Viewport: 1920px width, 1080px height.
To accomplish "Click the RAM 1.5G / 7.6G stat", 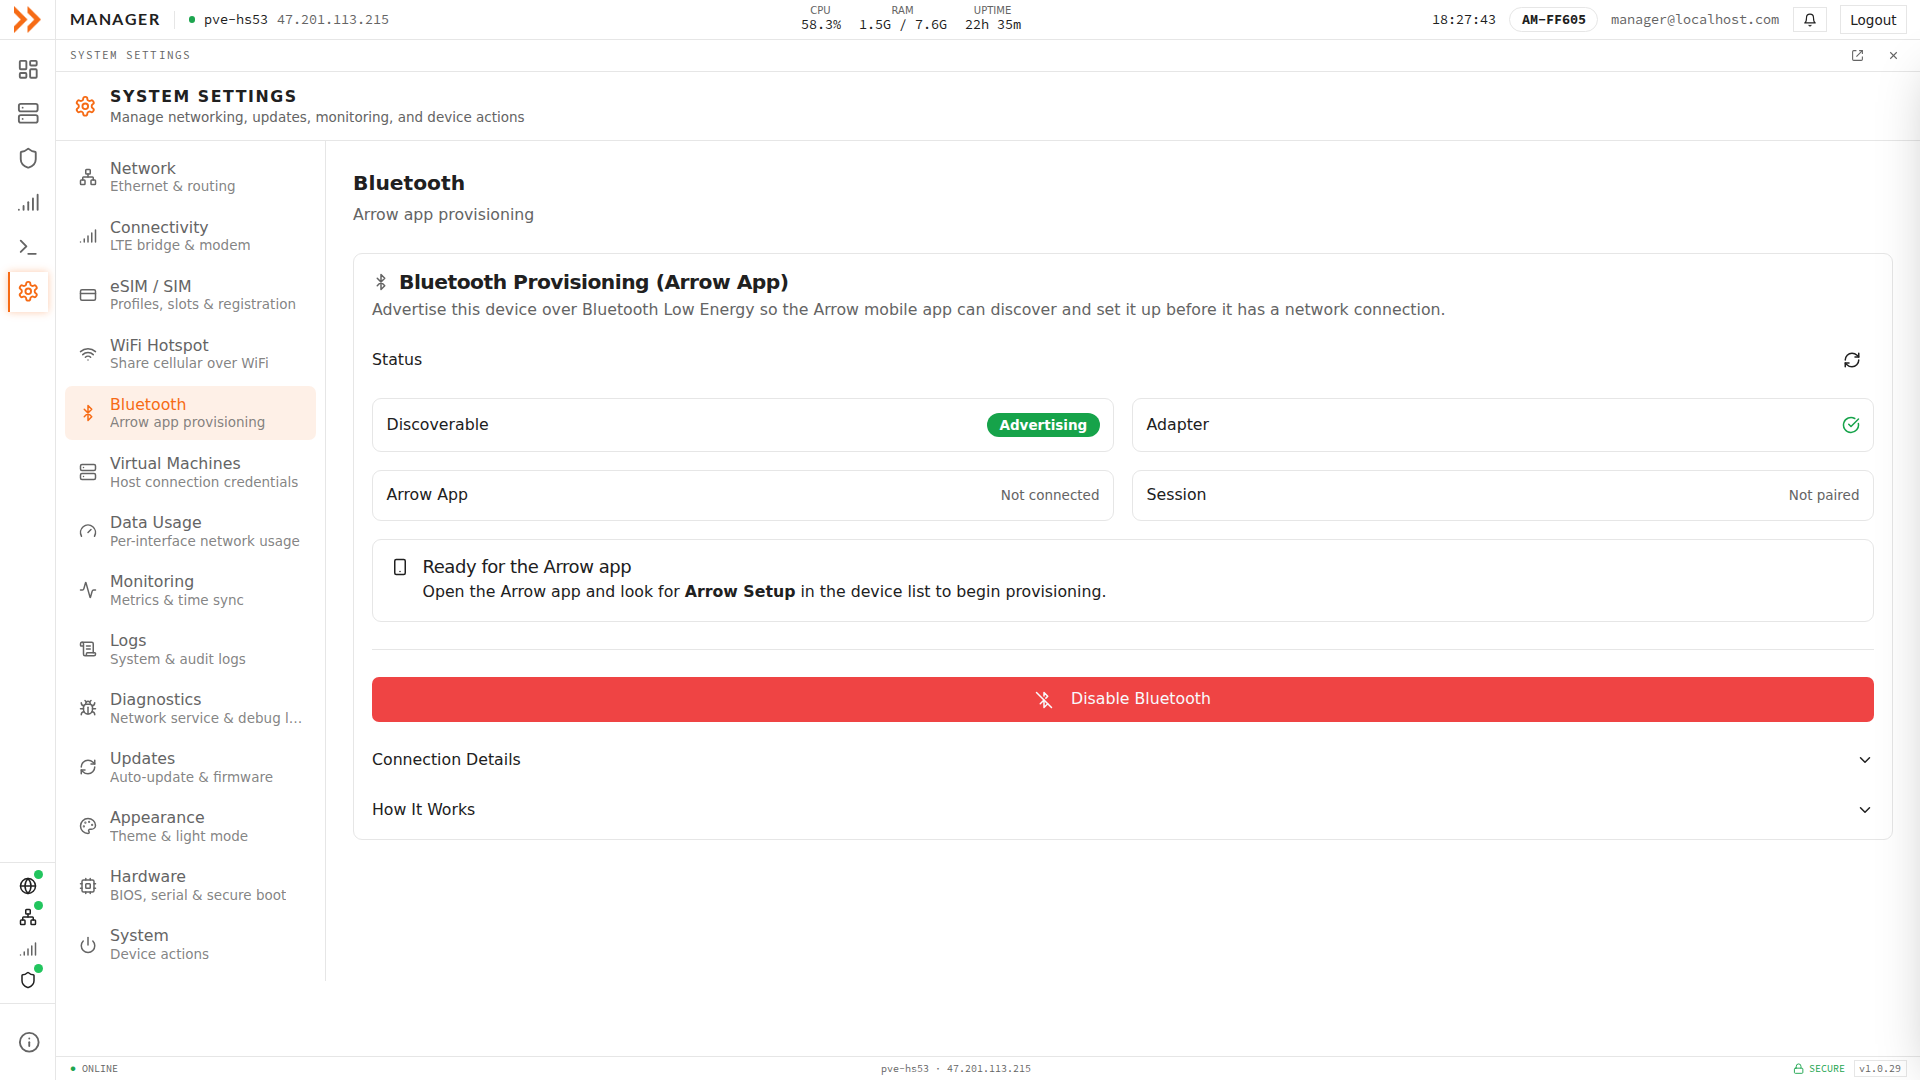I will point(902,18).
